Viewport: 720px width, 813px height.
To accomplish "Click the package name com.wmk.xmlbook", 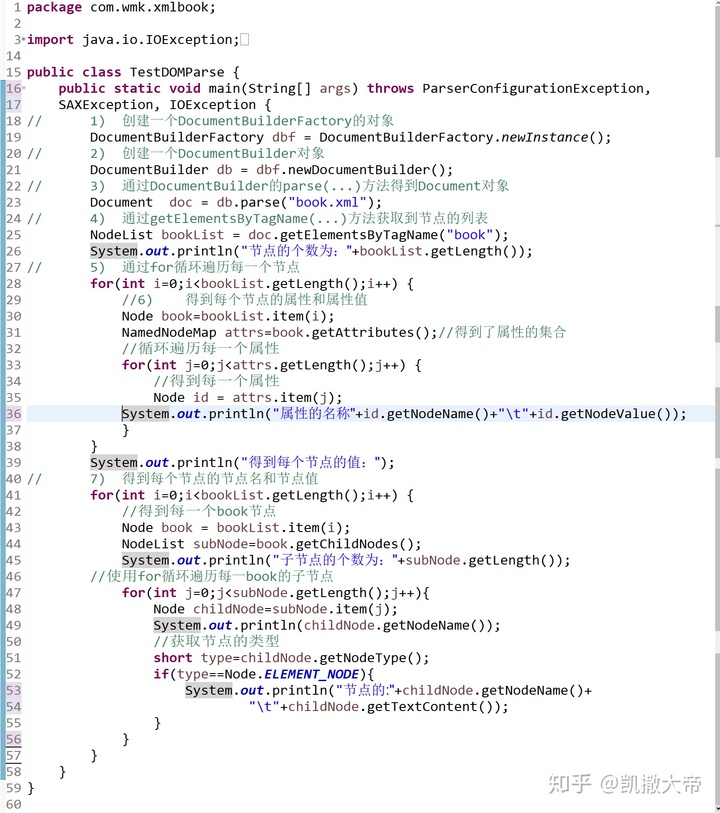I will point(149,7).
